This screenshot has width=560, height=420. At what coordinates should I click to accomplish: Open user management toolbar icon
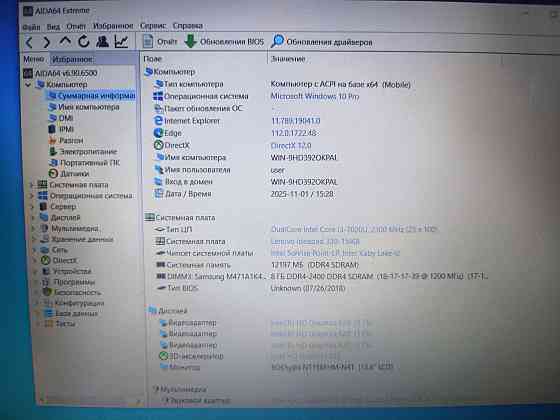[102, 42]
